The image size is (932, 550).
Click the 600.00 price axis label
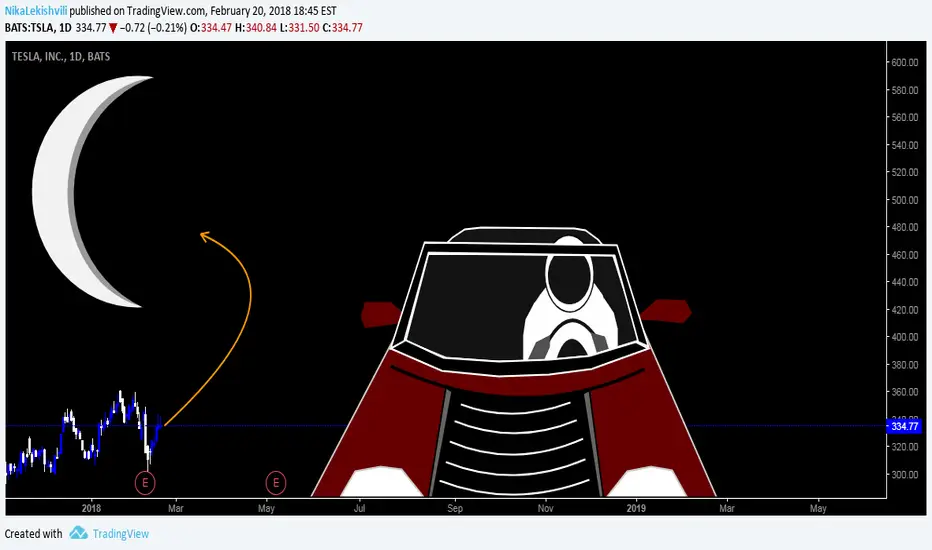point(905,62)
